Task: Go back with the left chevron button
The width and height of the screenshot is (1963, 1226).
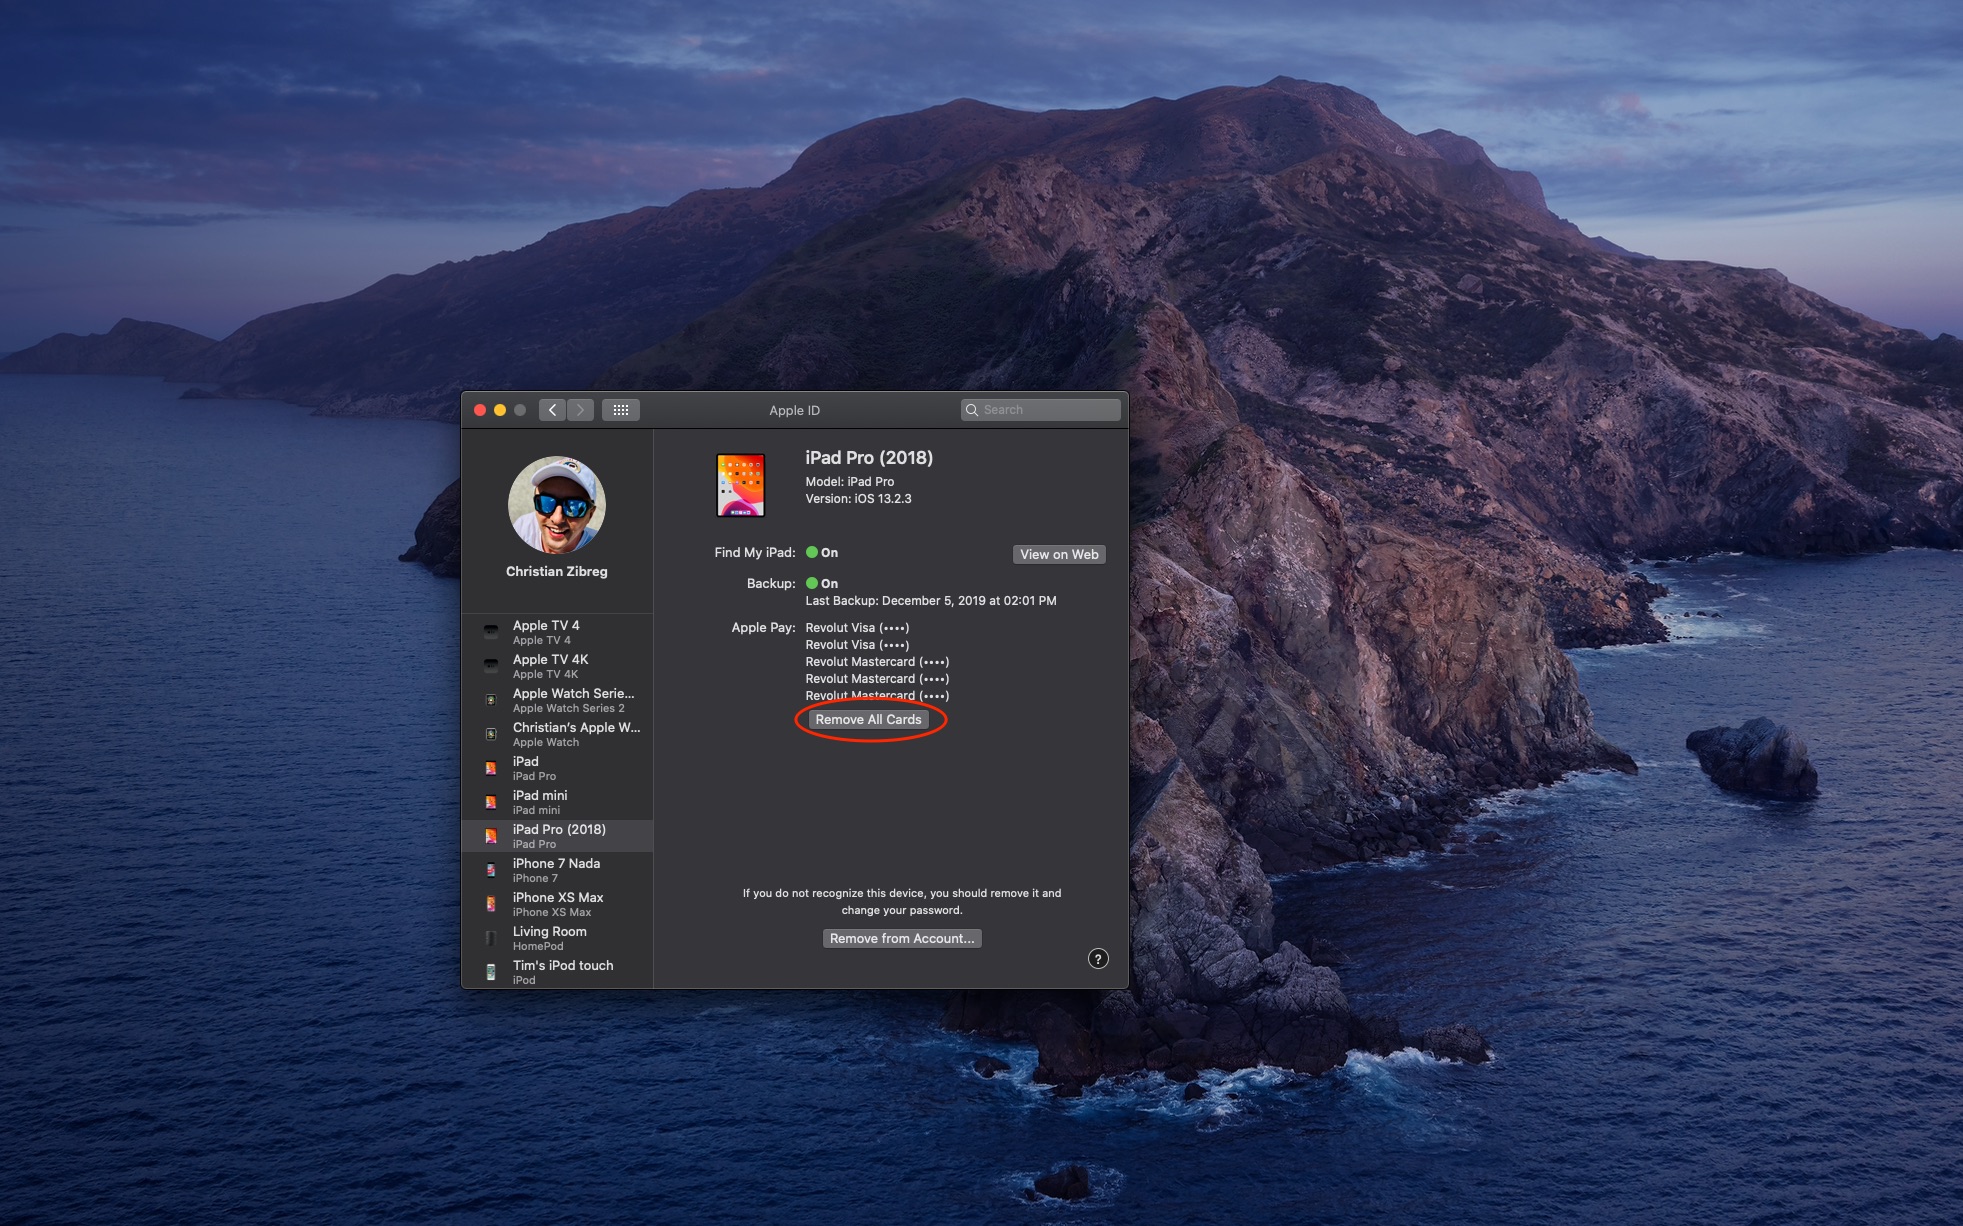Action: pyautogui.click(x=552, y=410)
